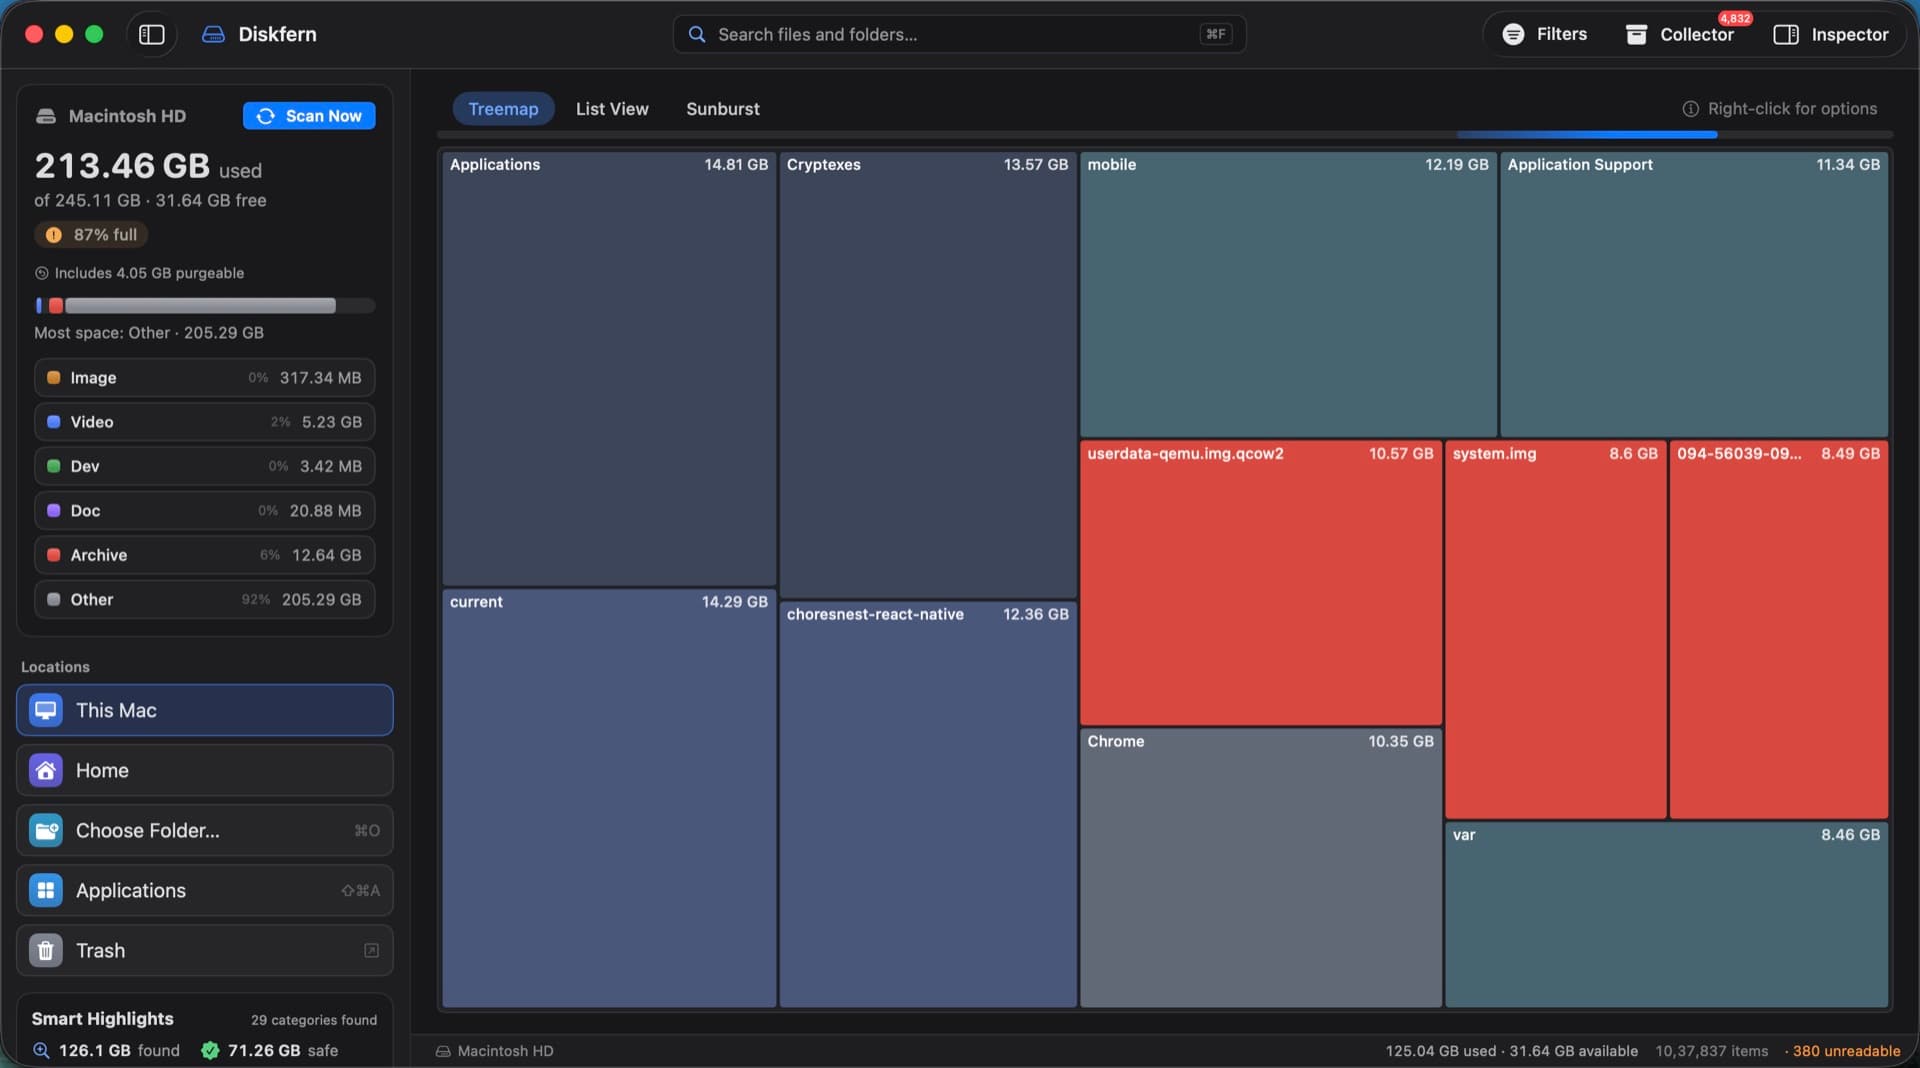This screenshot has height=1068, width=1920.
Task: Click the Other category row
Action: pos(205,600)
